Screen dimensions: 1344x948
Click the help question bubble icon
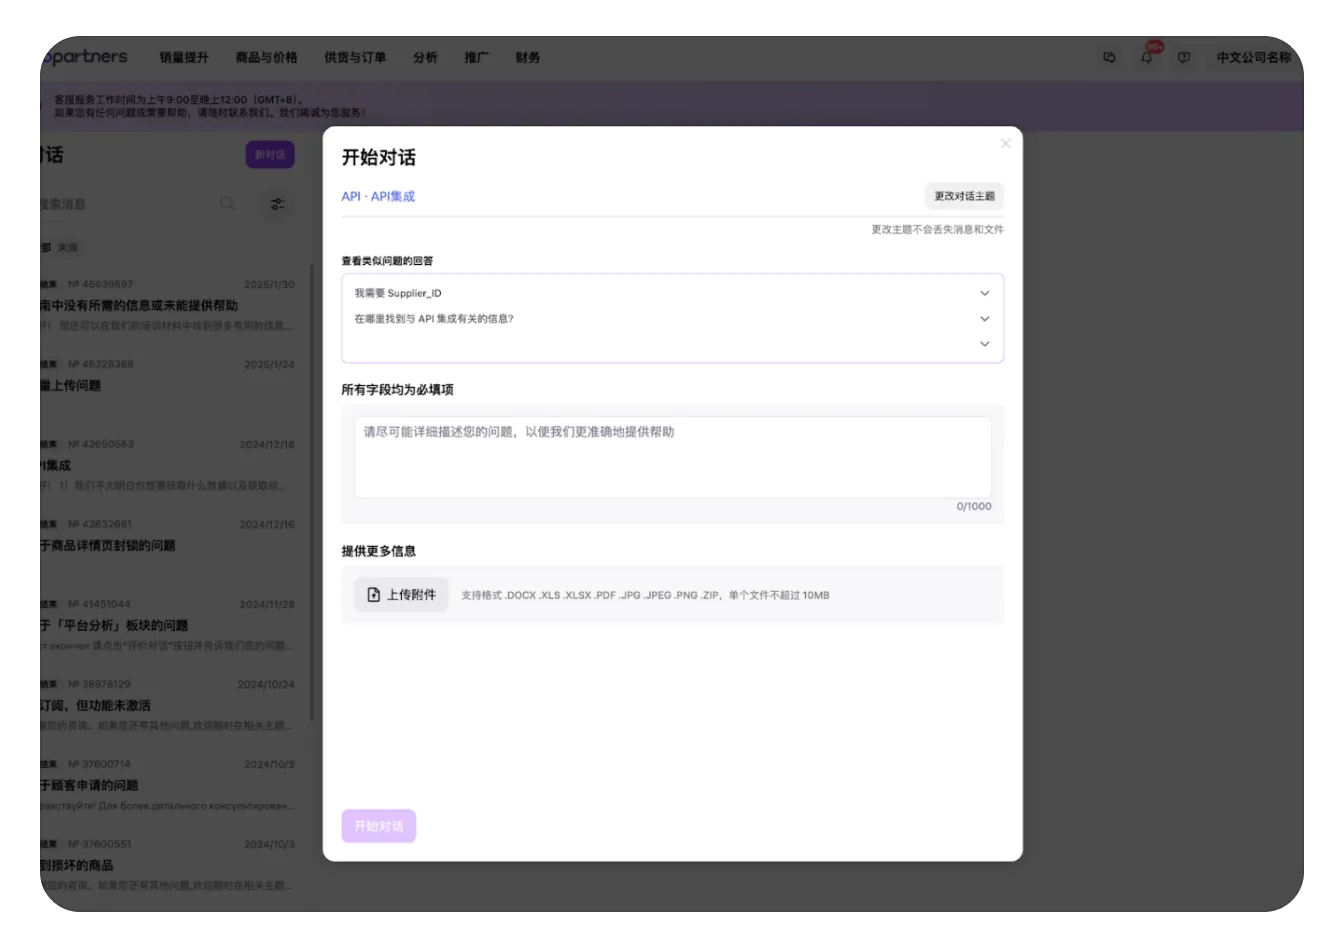[1184, 58]
